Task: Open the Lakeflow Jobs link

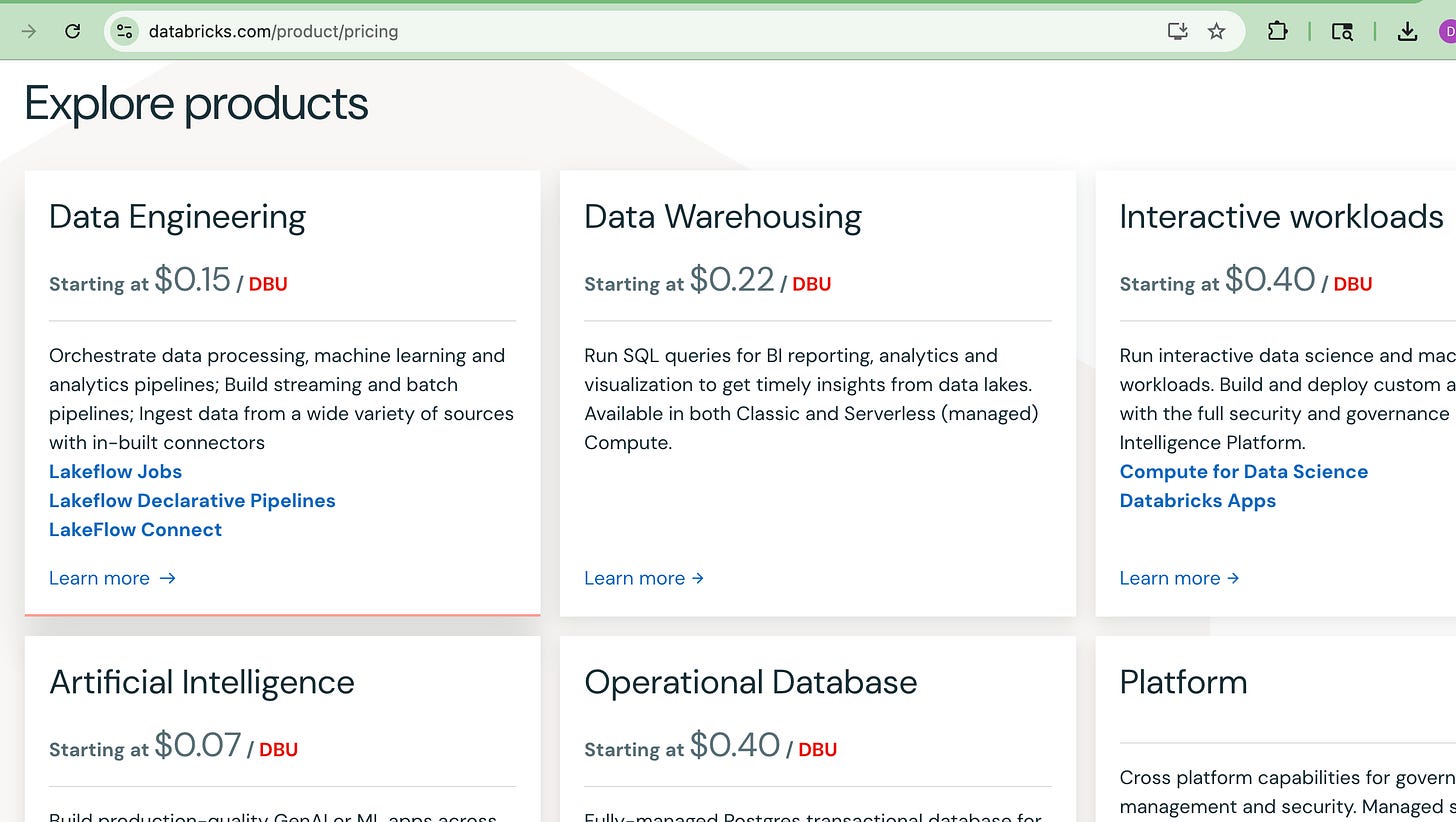Action: click(115, 471)
